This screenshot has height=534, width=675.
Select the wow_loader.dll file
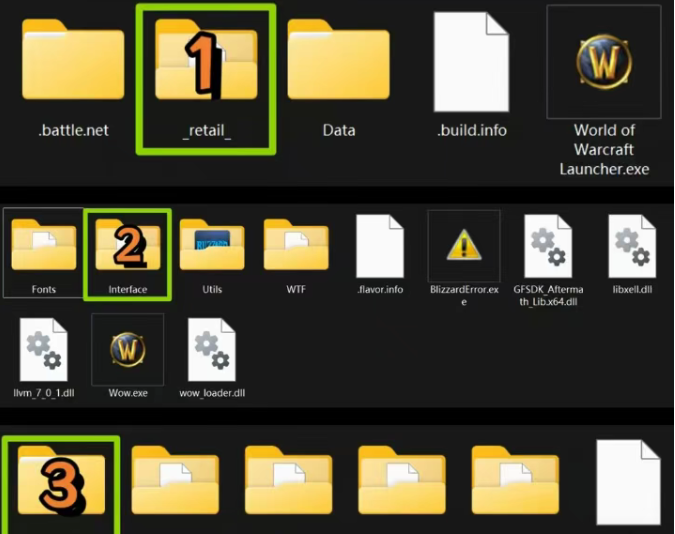(212, 350)
